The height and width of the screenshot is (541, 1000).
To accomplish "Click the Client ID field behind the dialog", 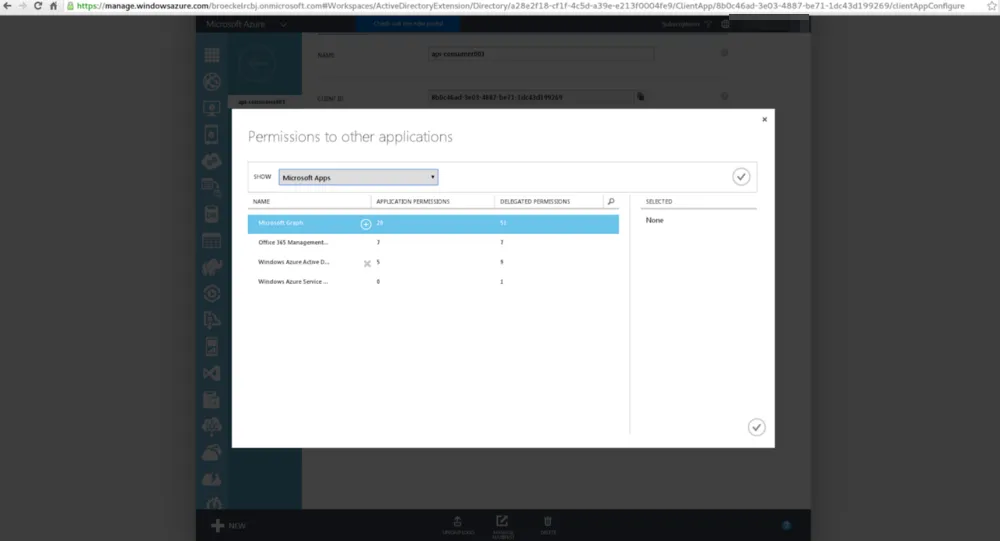I will point(531,98).
